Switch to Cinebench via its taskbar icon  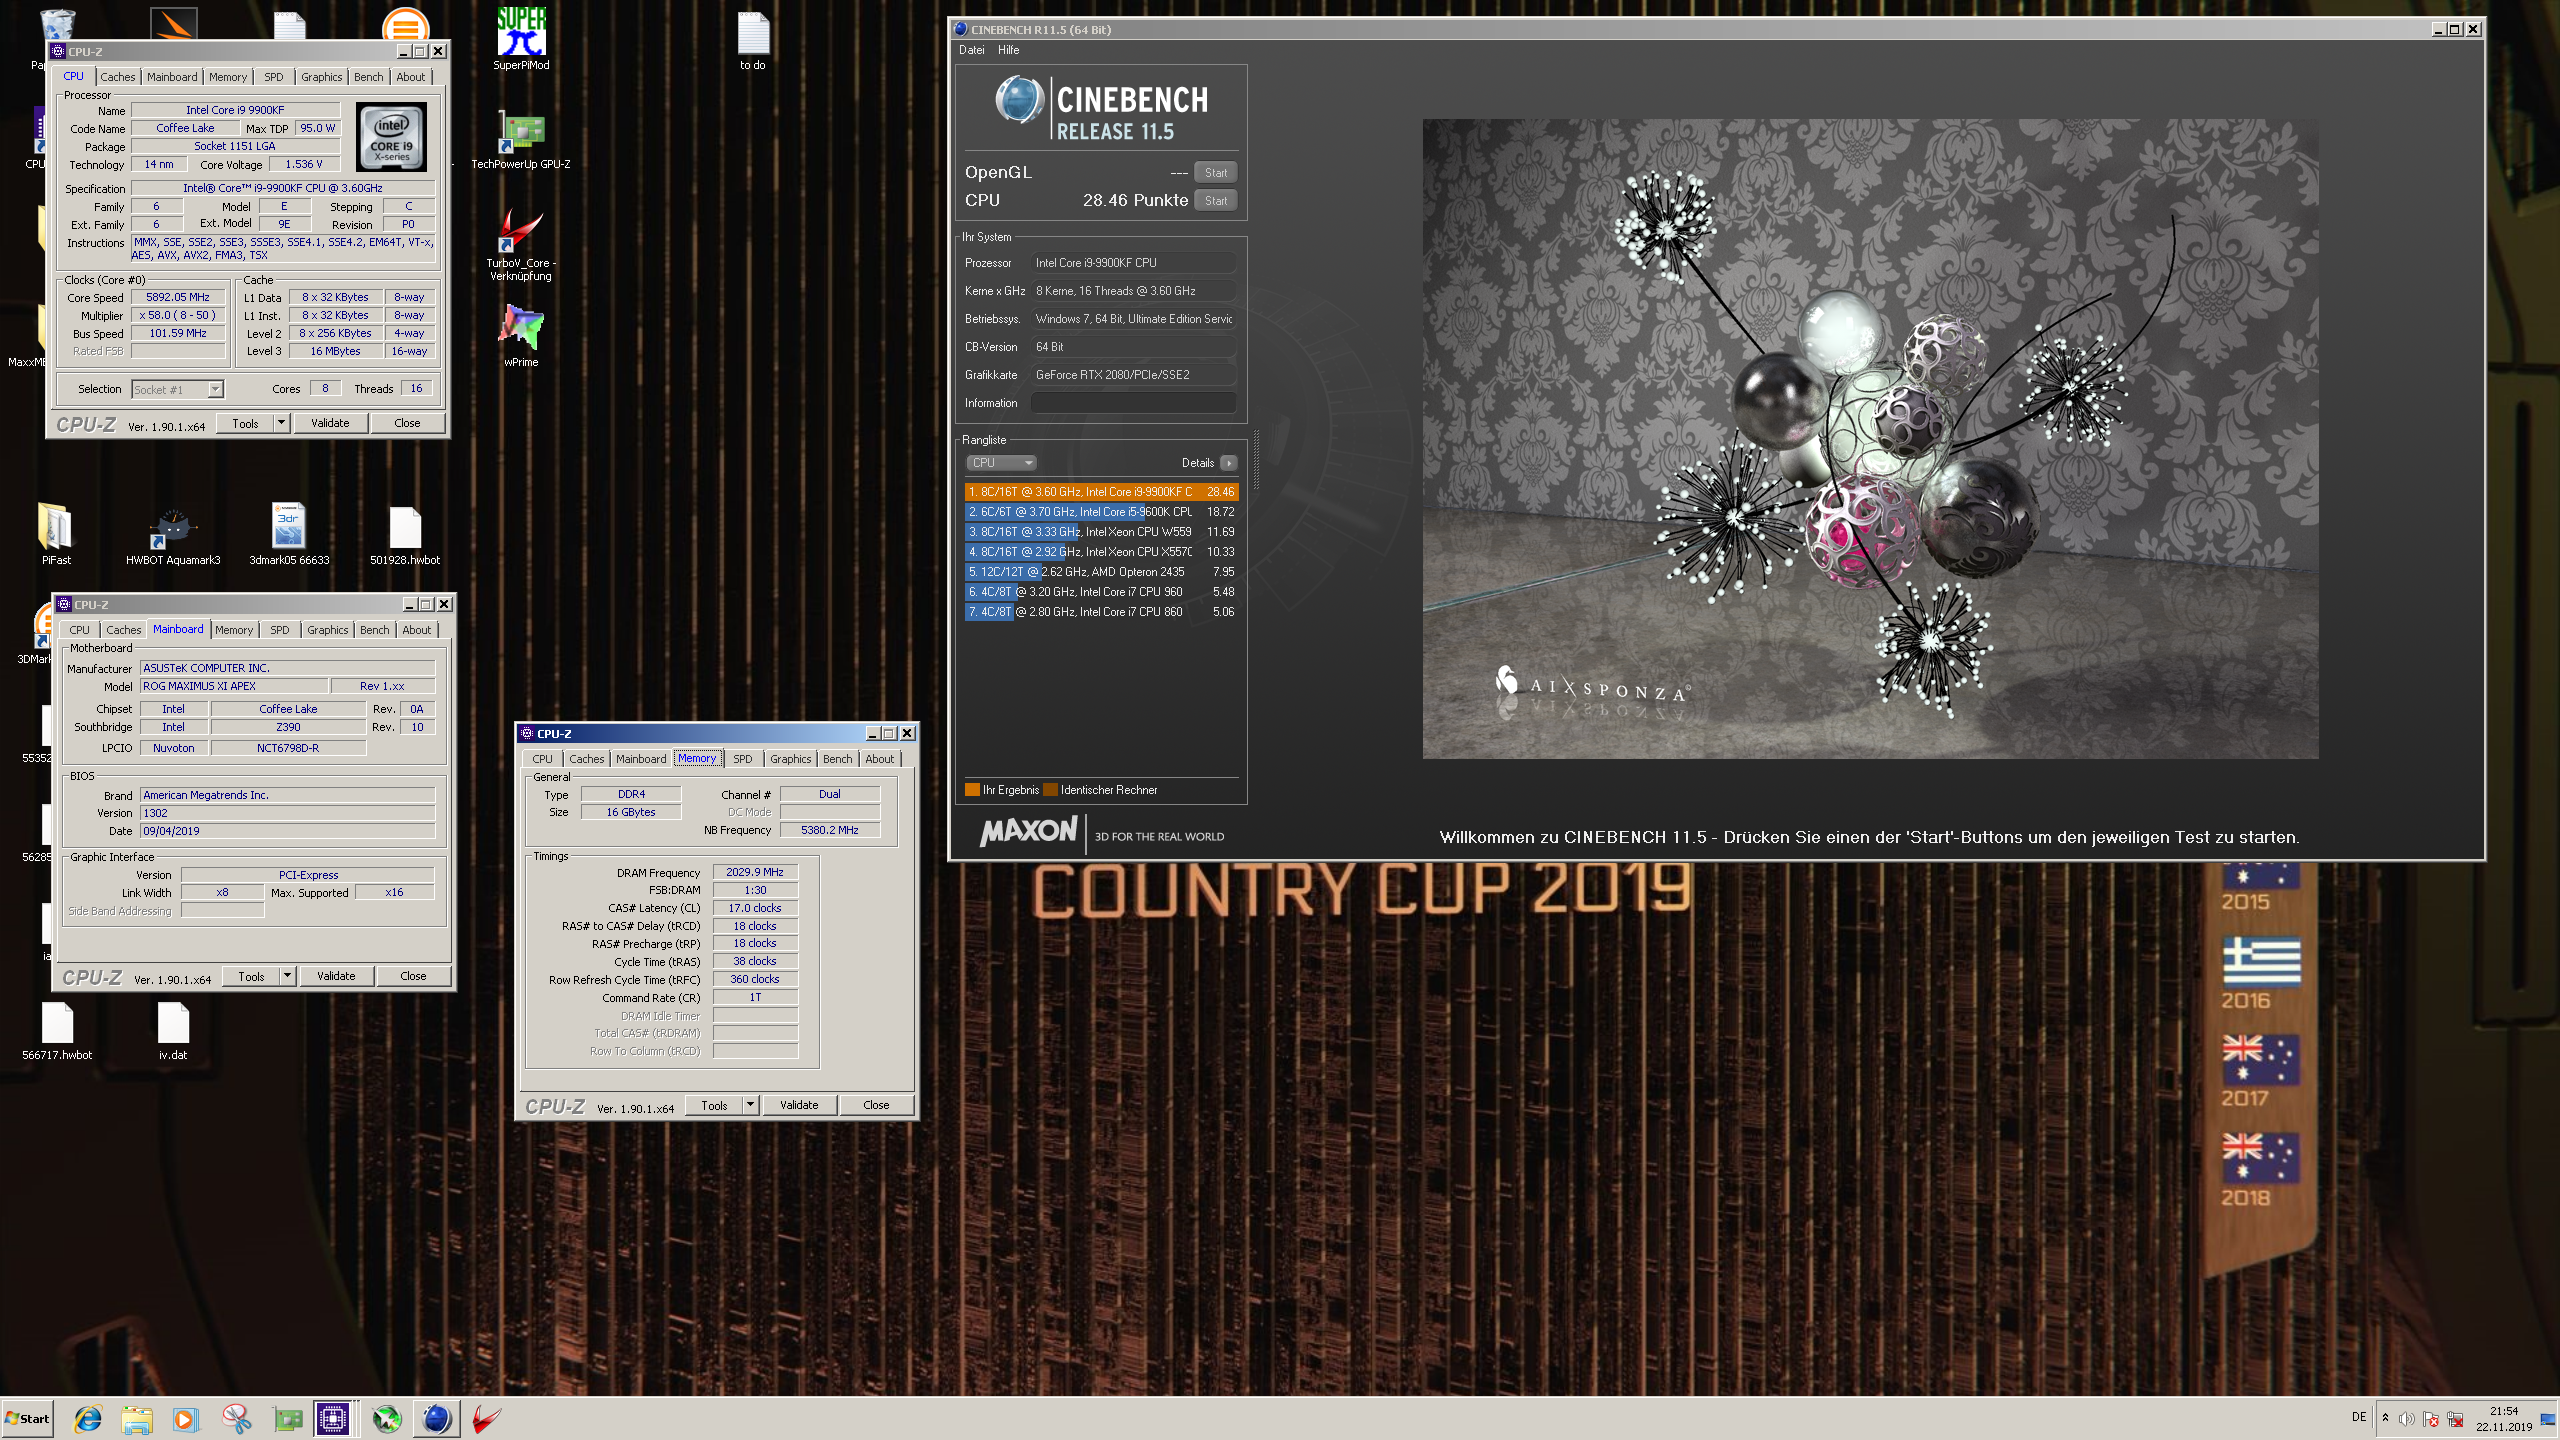click(436, 1418)
